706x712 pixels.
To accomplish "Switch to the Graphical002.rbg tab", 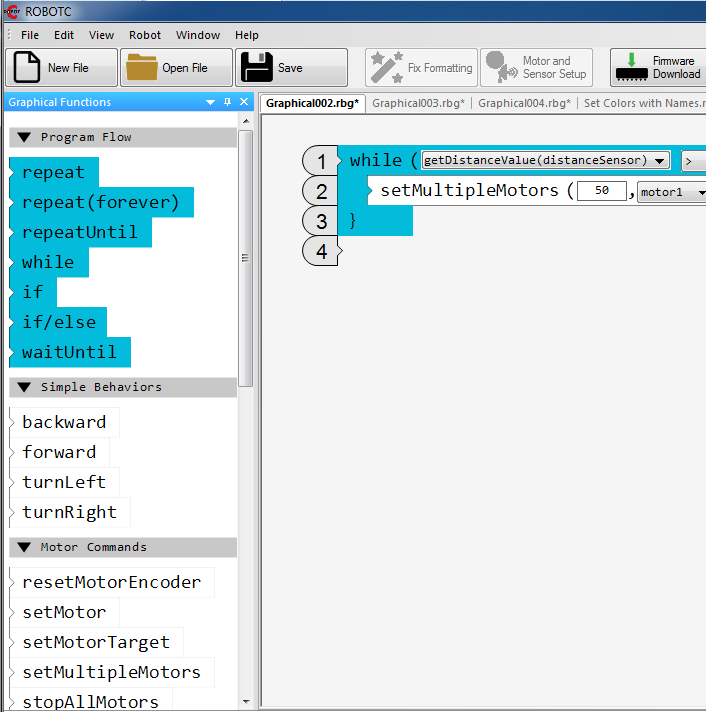I will [312, 103].
